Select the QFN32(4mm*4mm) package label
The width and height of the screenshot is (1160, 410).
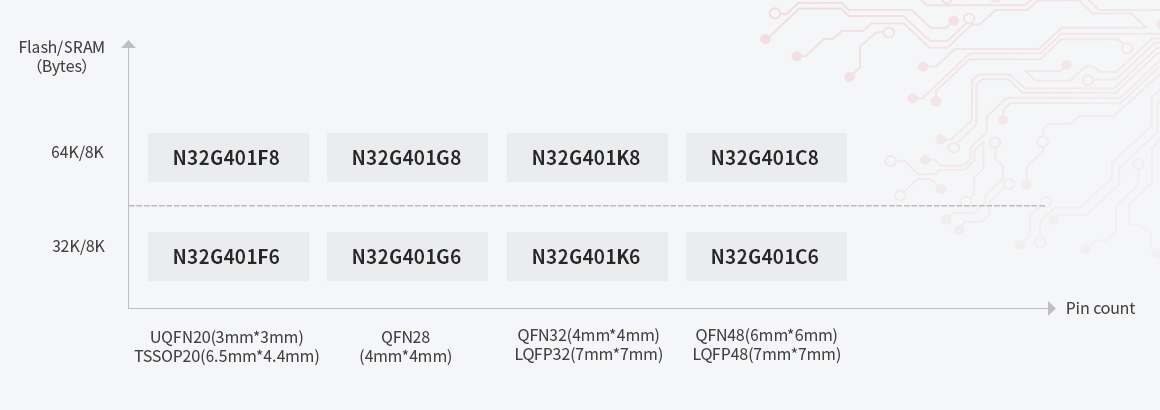(588, 335)
